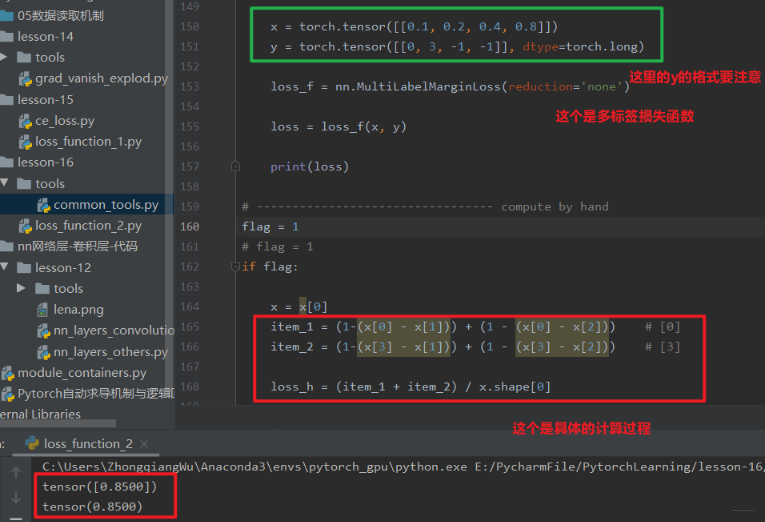The height and width of the screenshot is (522, 765).
Task: Open Pytorch自动求导机制 file icon
Action: coord(7,394)
